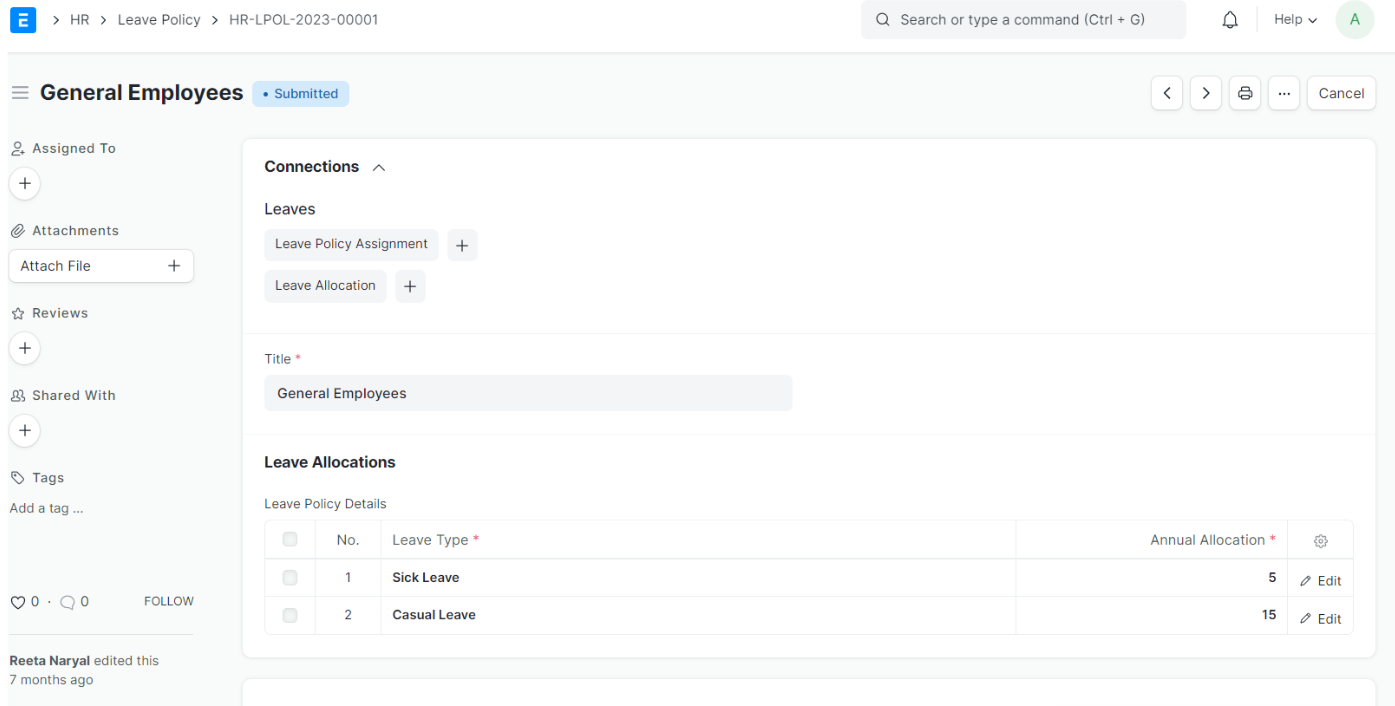Screen dimensions: 1395x706
Task: Click the Cancel button
Action: [x=1341, y=93]
